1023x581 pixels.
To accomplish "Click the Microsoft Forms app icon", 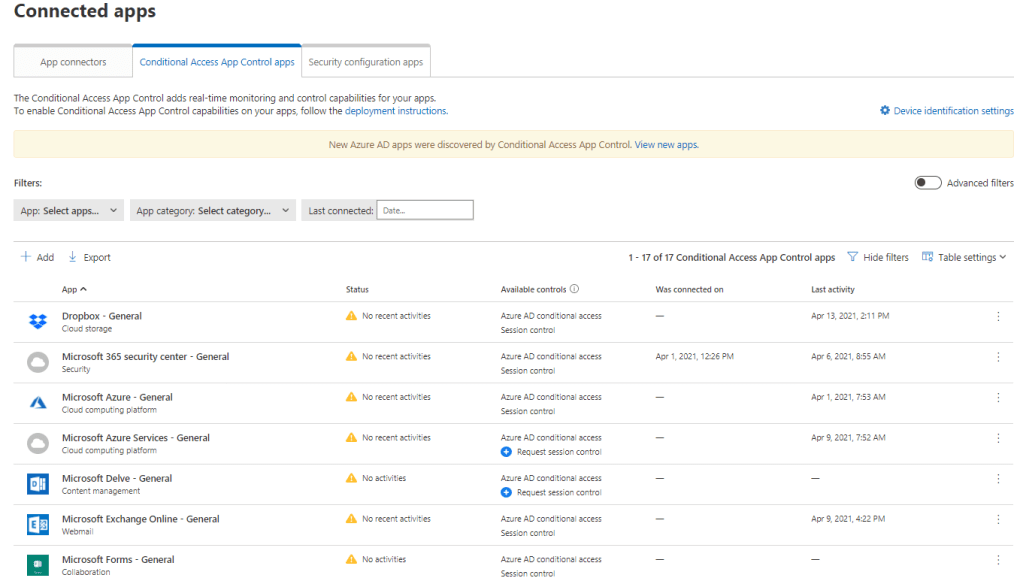I will tap(38, 565).
